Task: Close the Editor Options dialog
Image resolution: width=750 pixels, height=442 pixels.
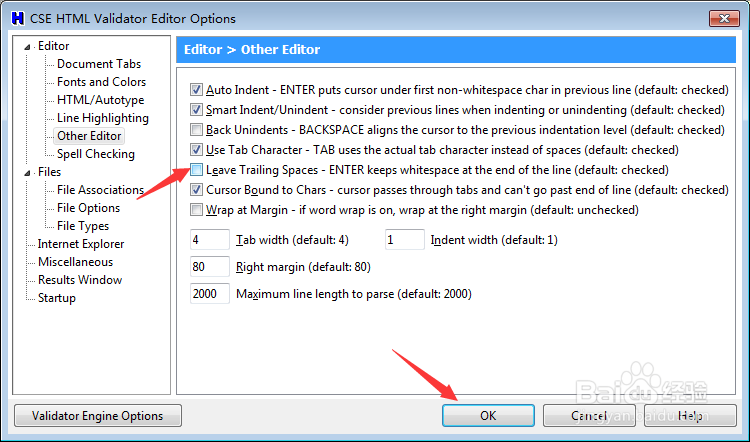Action: tap(724, 19)
